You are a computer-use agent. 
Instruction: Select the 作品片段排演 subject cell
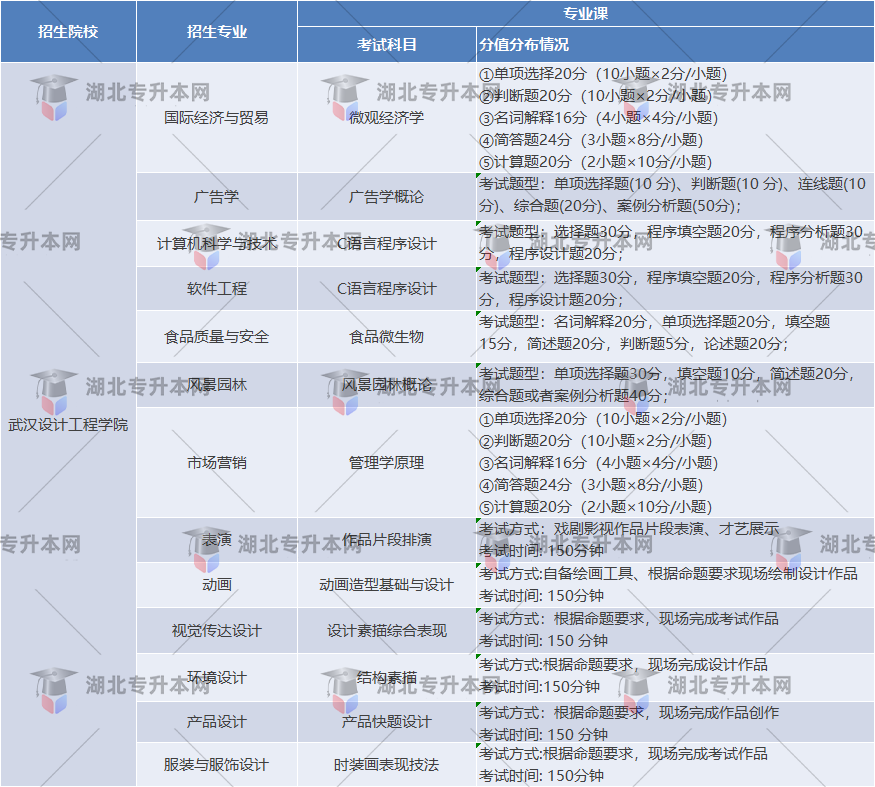[387, 540]
